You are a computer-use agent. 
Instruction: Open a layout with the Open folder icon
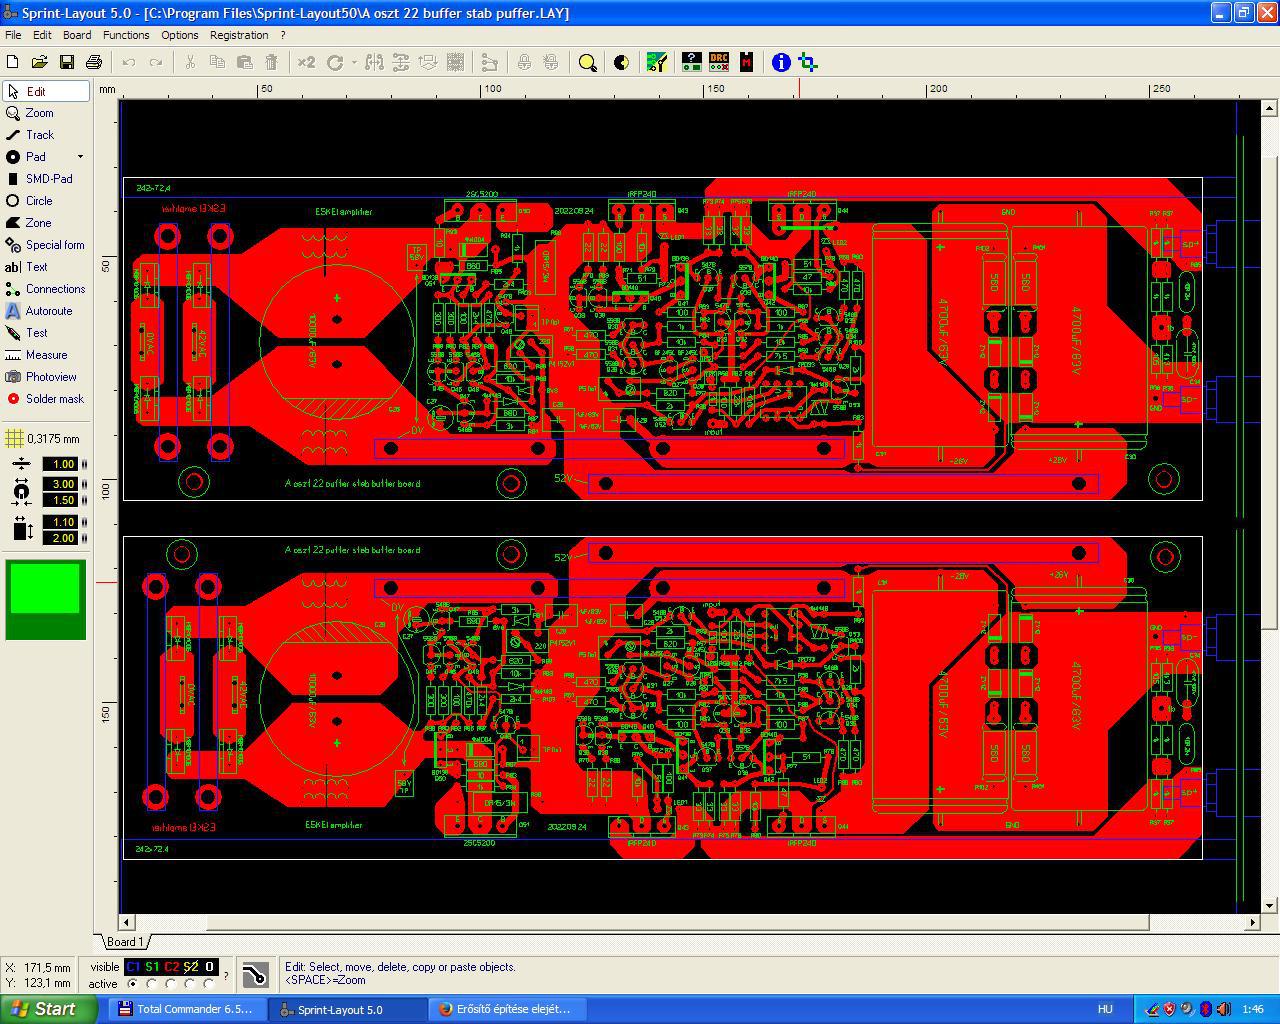tap(40, 62)
